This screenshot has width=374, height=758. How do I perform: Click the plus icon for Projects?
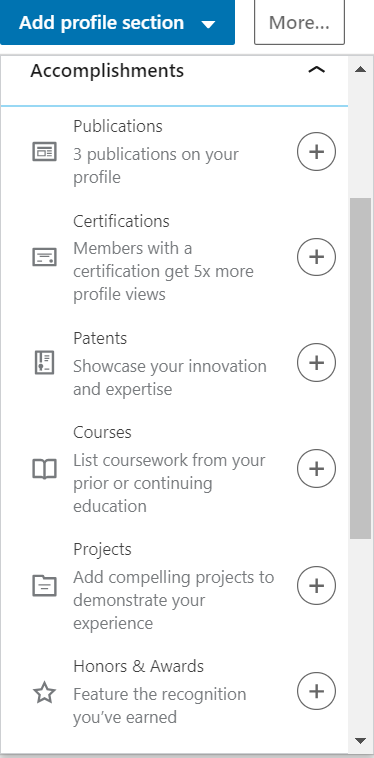(316, 586)
